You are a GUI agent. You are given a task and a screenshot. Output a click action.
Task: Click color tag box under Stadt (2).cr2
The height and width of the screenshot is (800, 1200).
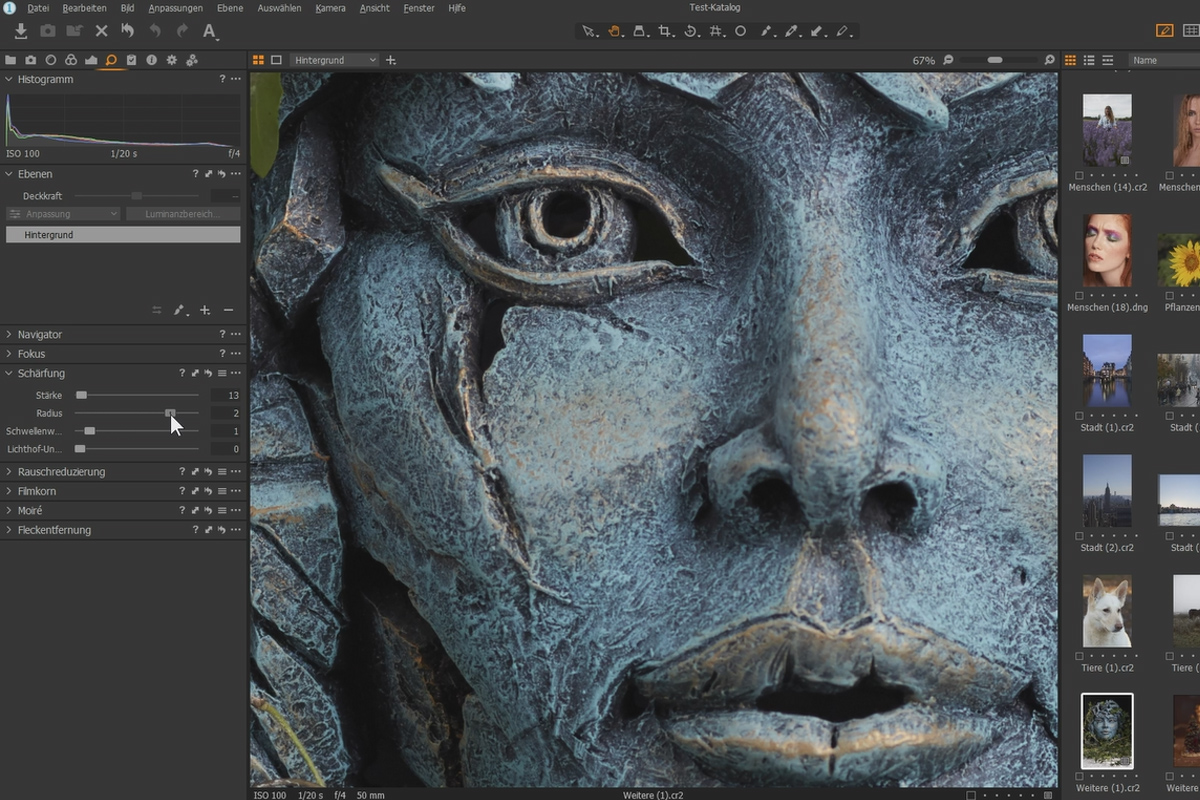click(1079, 536)
